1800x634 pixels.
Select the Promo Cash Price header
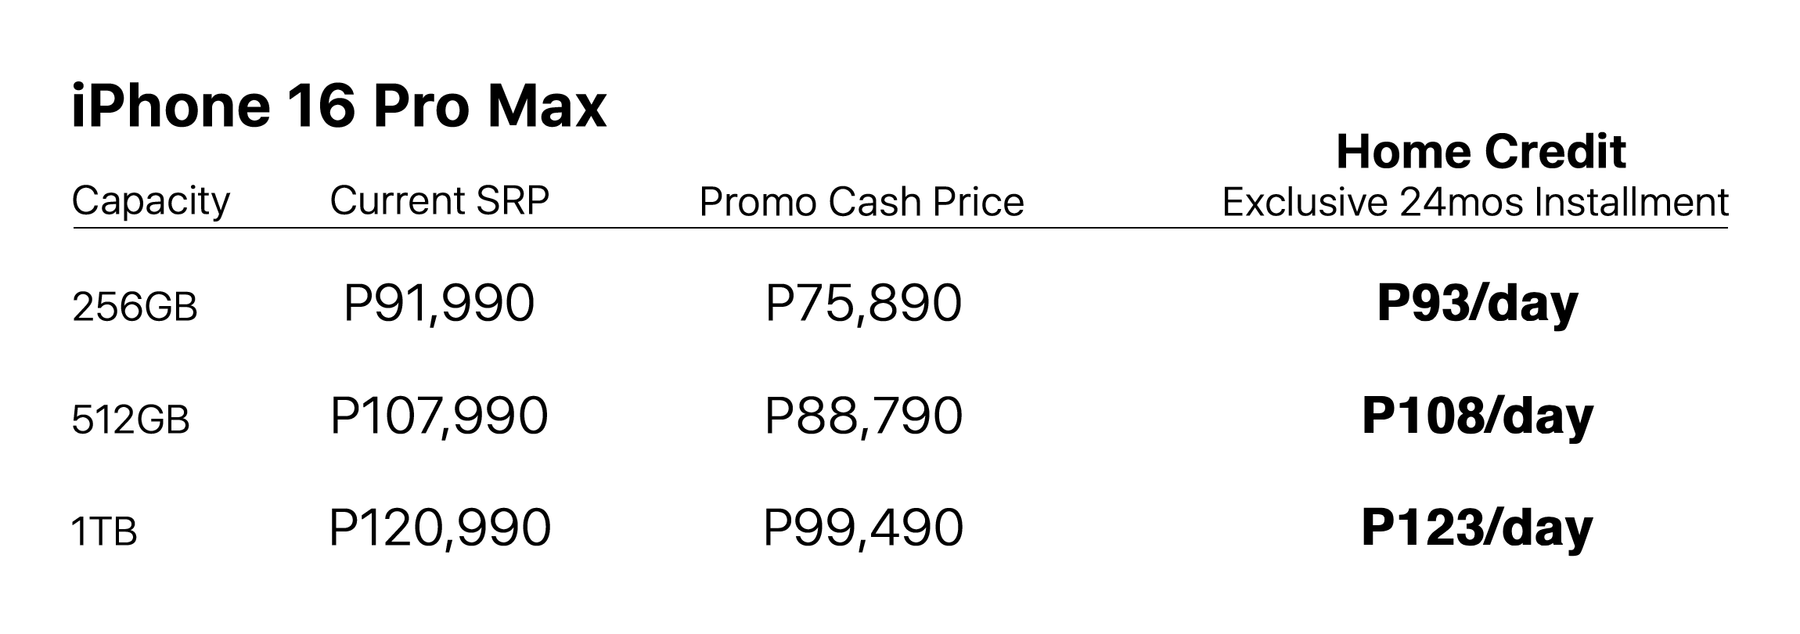point(861,202)
